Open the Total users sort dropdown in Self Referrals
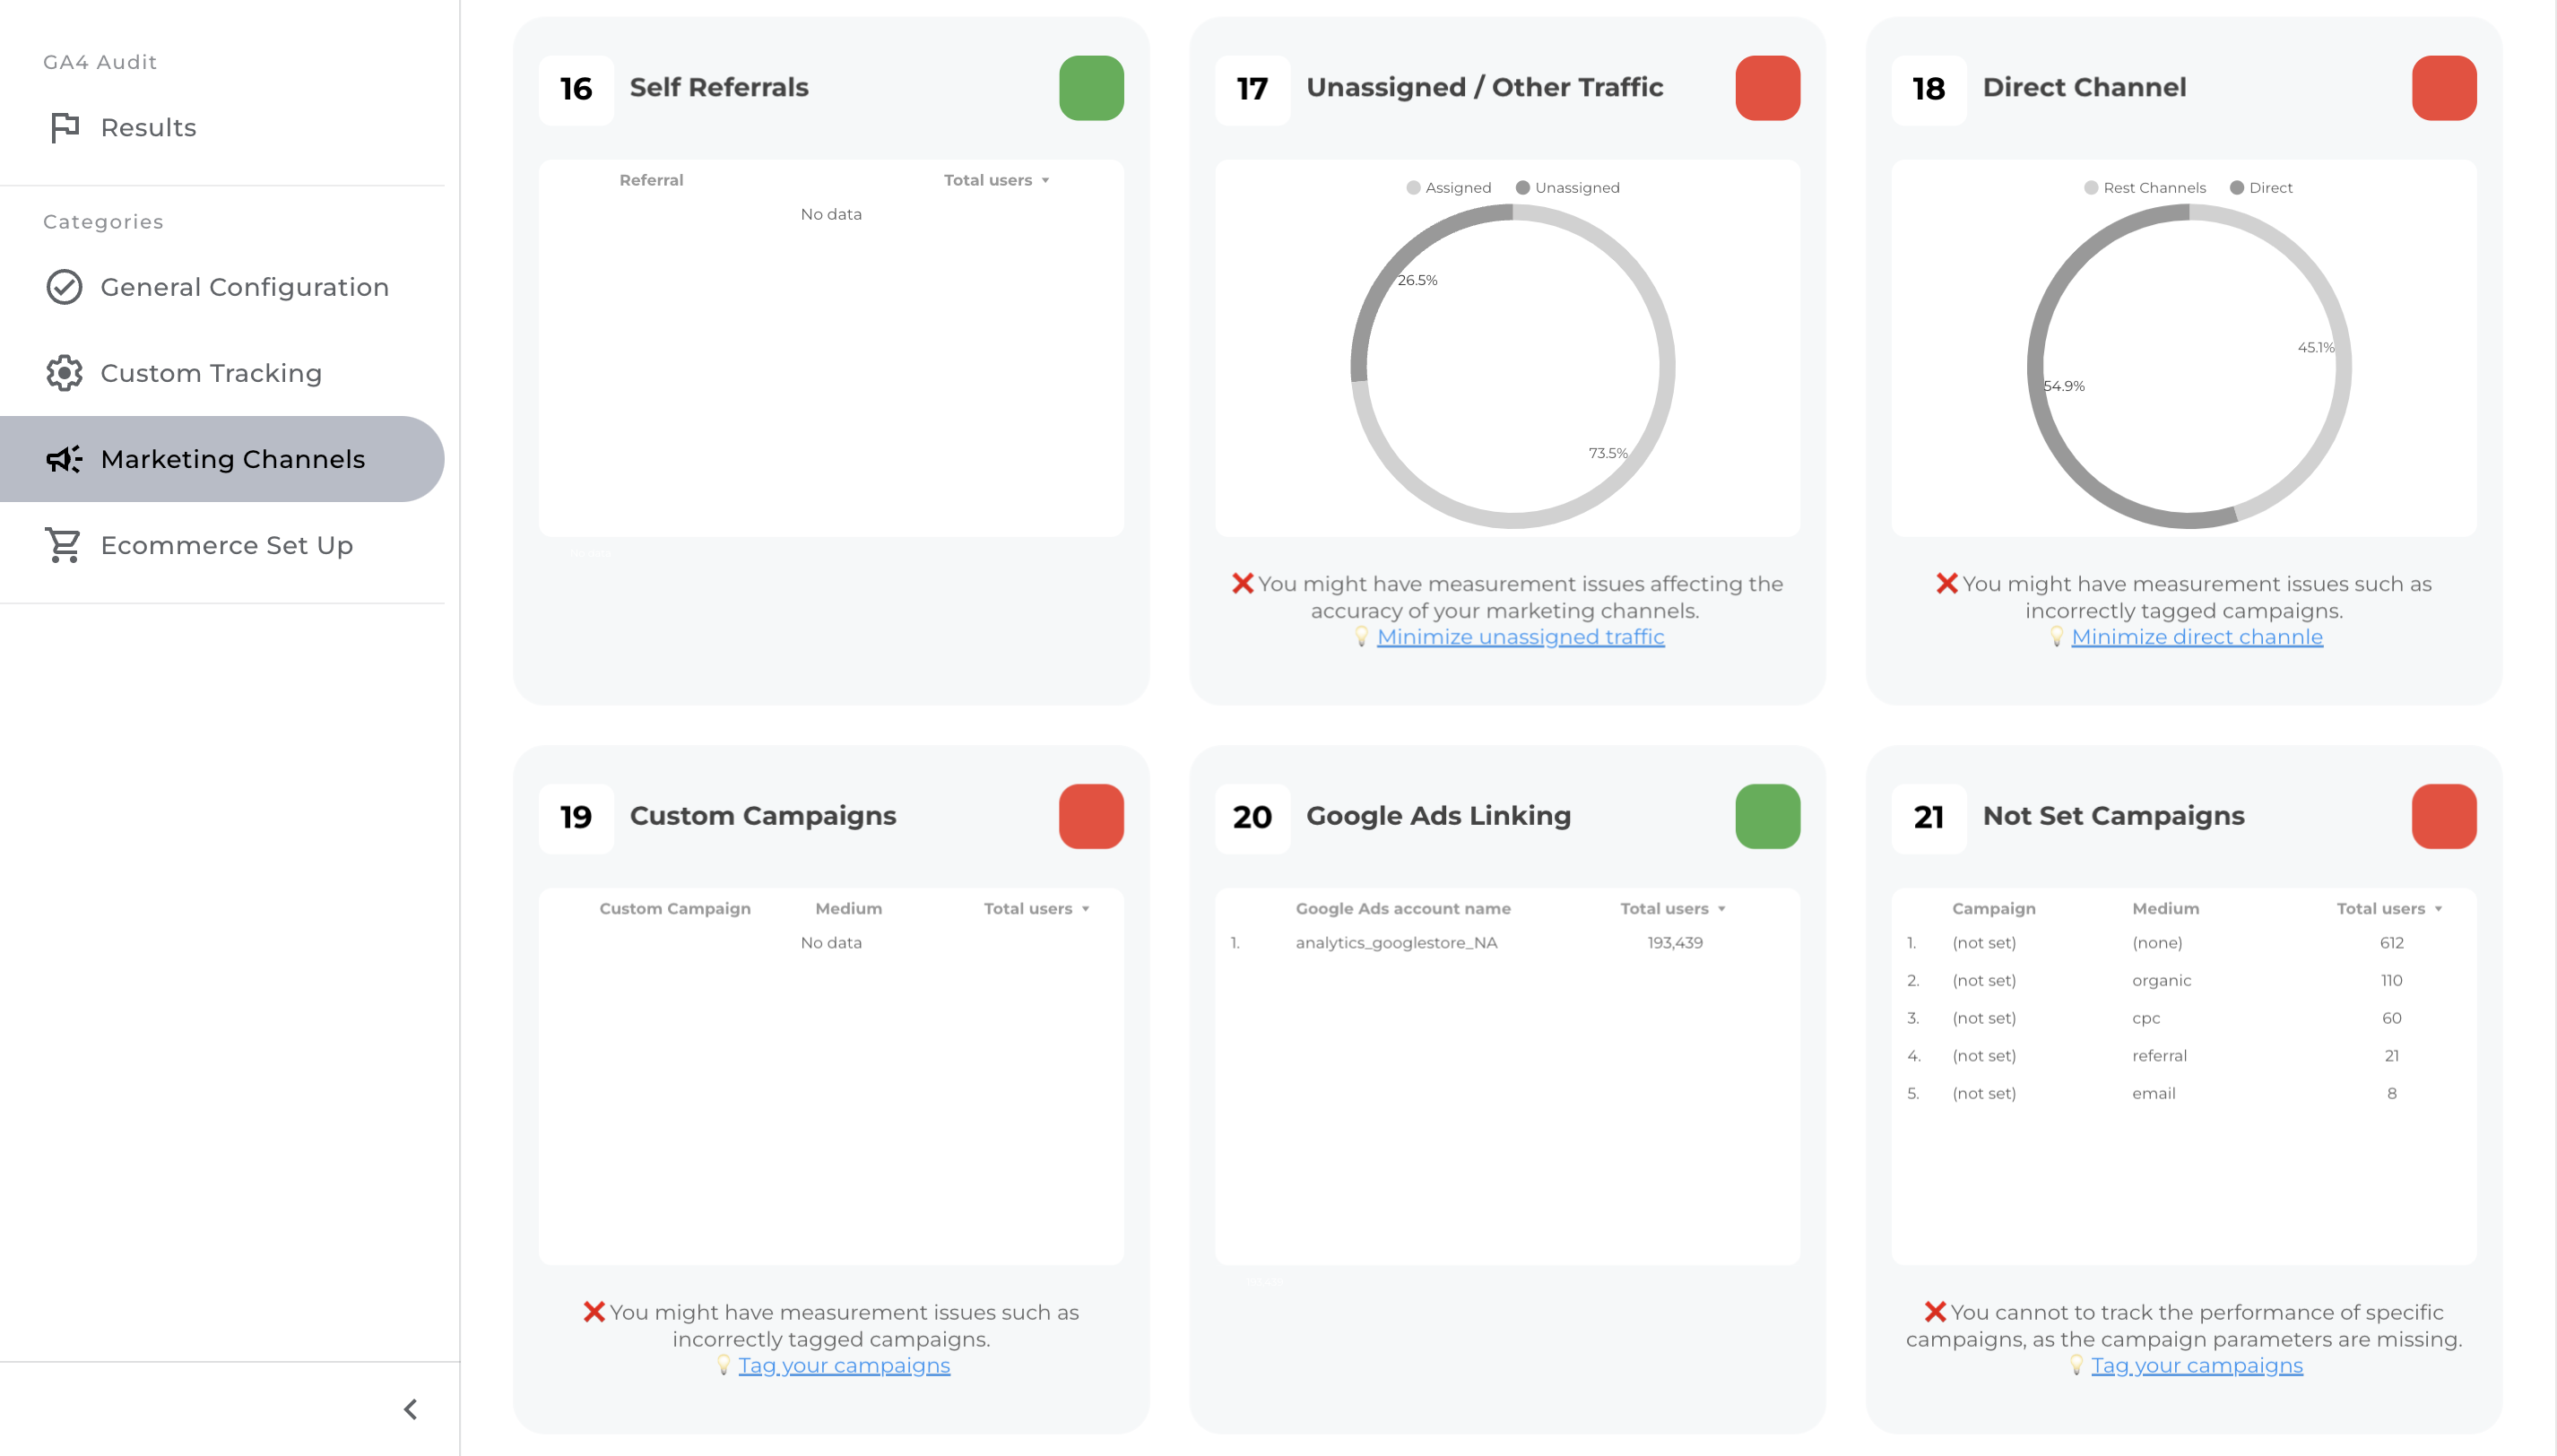Image resolution: width=2557 pixels, height=1456 pixels. click(x=996, y=180)
